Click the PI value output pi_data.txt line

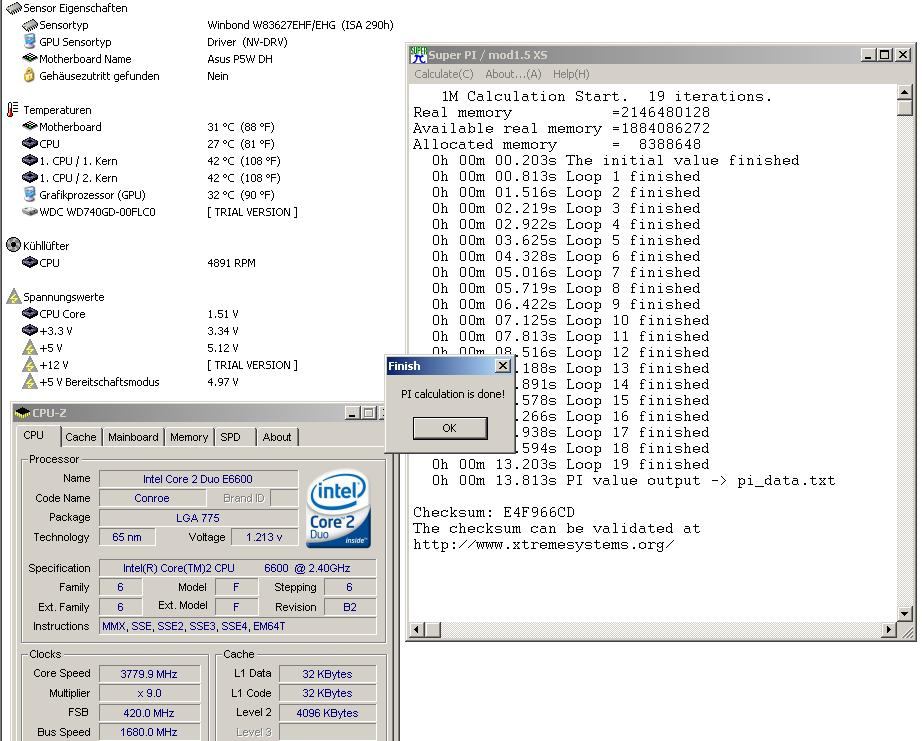tap(633, 480)
